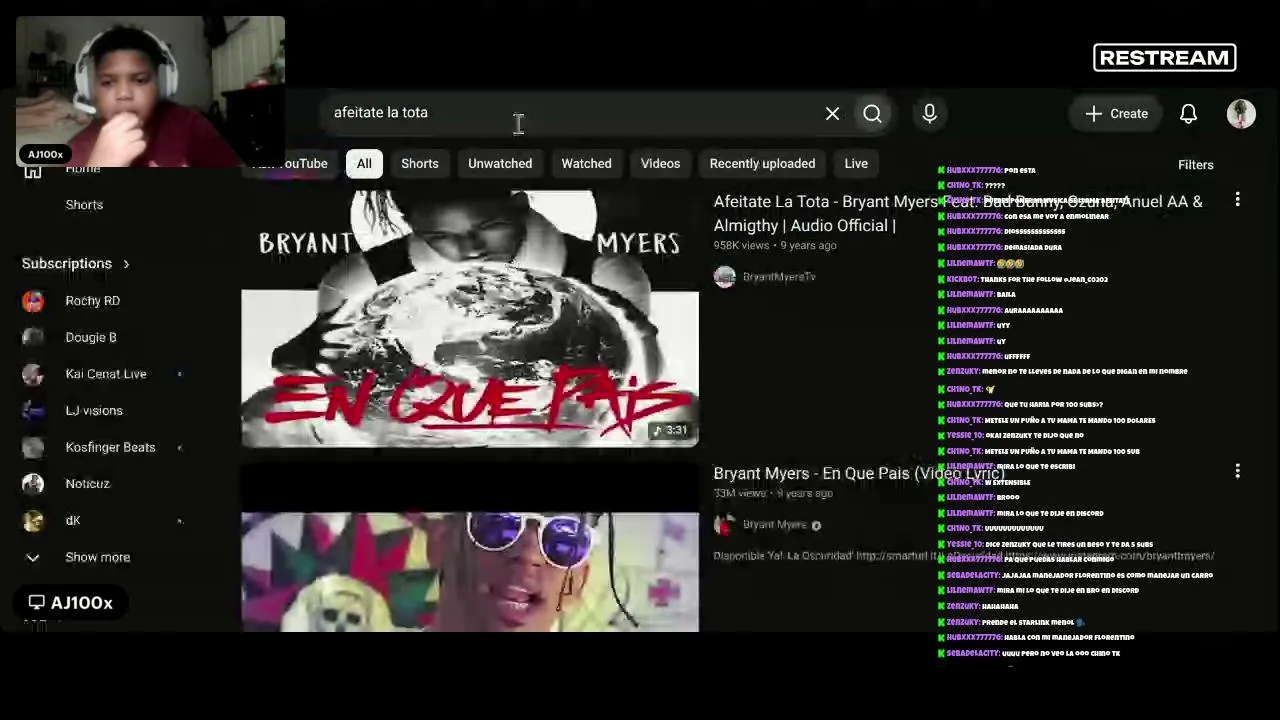Select the Shorts filter chip
Viewport: 1280px width, 720px height.
pyautogui.click(x=420, y=164)
